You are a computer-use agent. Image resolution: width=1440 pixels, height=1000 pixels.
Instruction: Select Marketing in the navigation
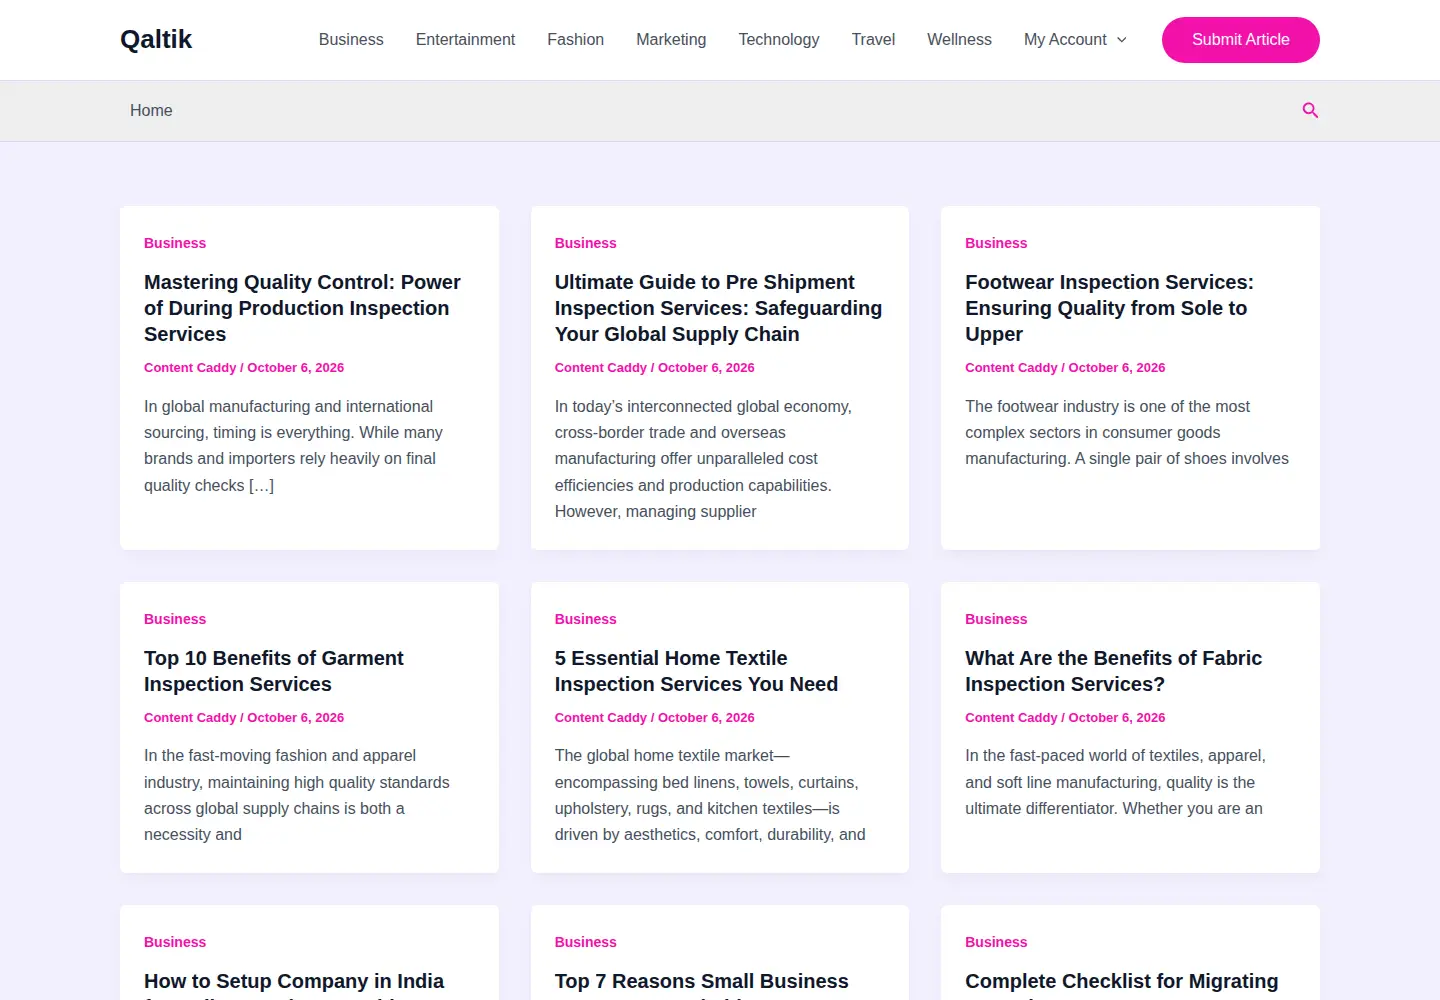(671, 40)
